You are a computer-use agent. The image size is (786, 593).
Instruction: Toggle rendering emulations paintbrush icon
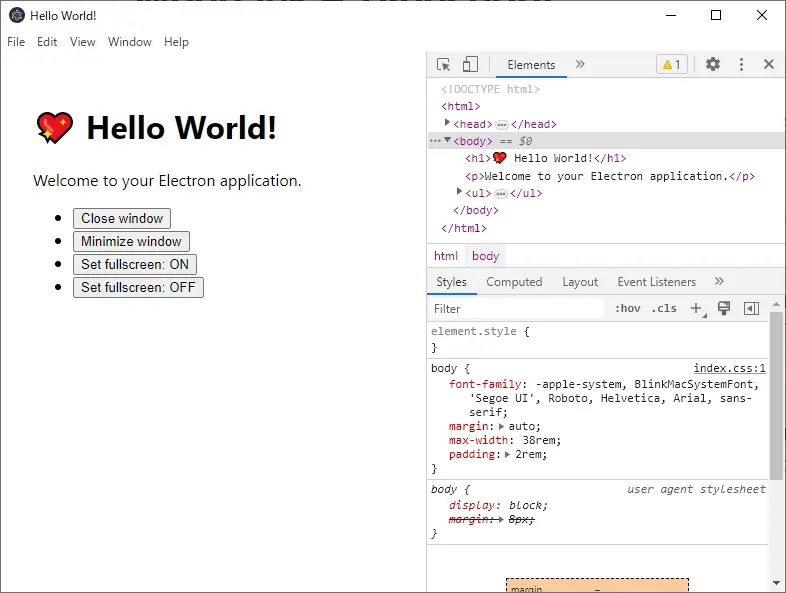(724, 308)
